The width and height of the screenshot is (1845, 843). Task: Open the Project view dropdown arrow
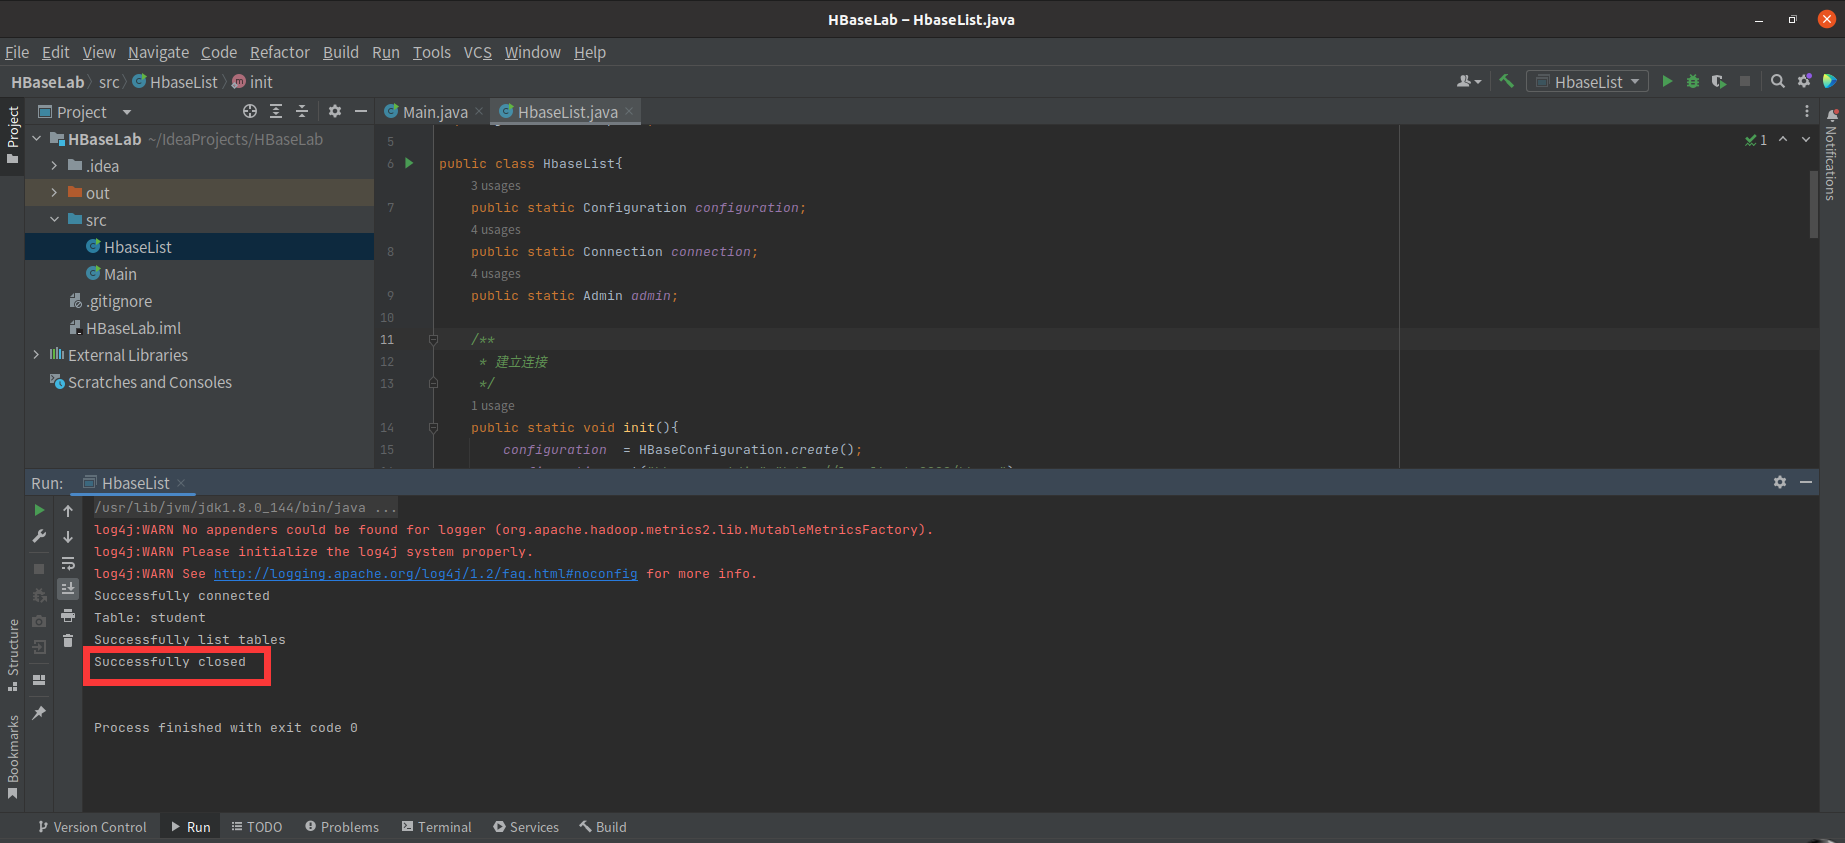(x=127, y=112)
